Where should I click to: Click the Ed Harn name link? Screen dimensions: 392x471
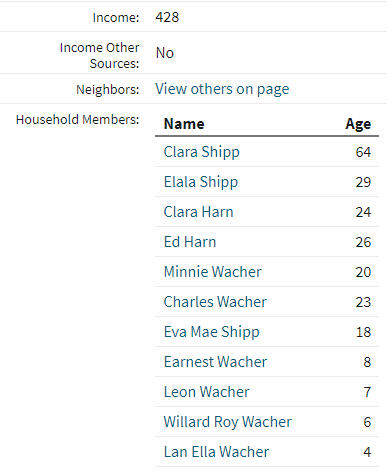click(x=190, y=242)
